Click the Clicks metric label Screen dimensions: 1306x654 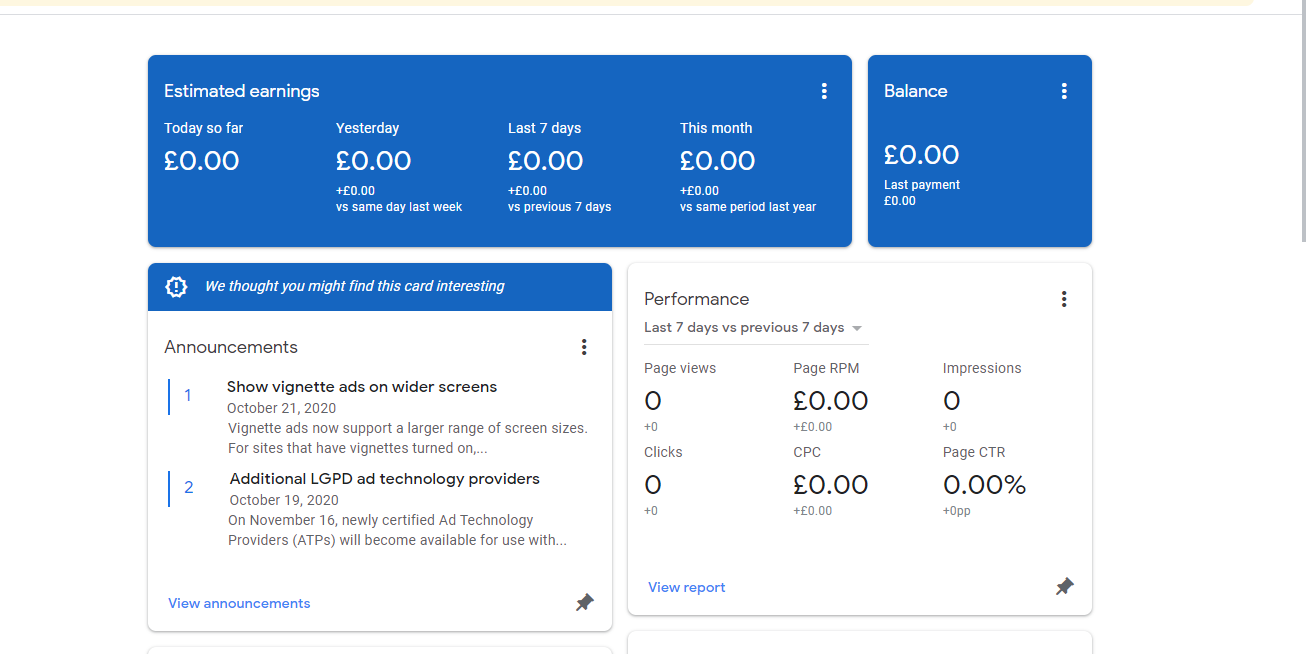tap(663, 452)
